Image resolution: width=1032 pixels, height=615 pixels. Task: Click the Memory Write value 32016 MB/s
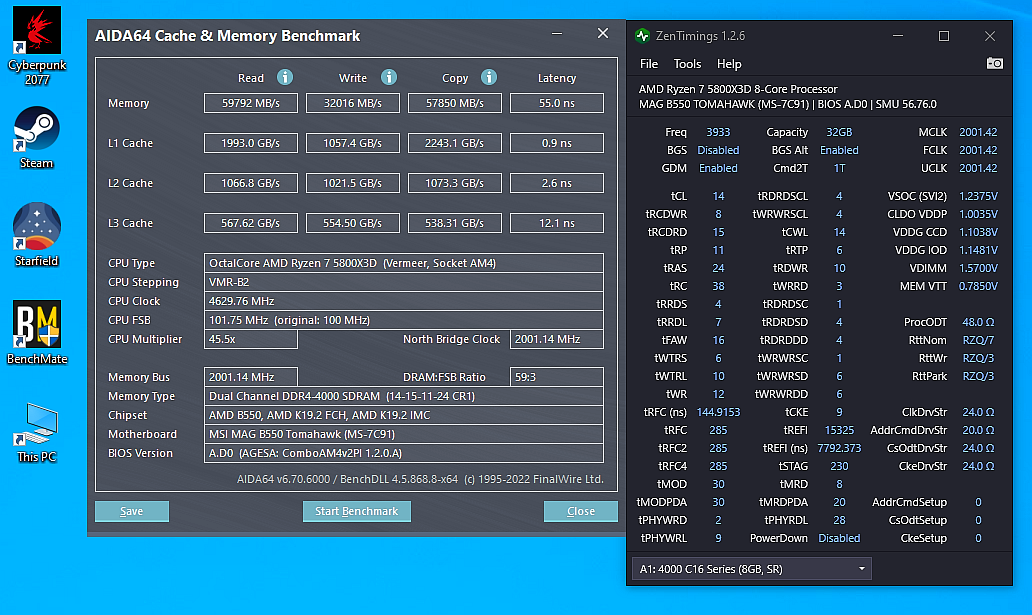click(353, 103)
